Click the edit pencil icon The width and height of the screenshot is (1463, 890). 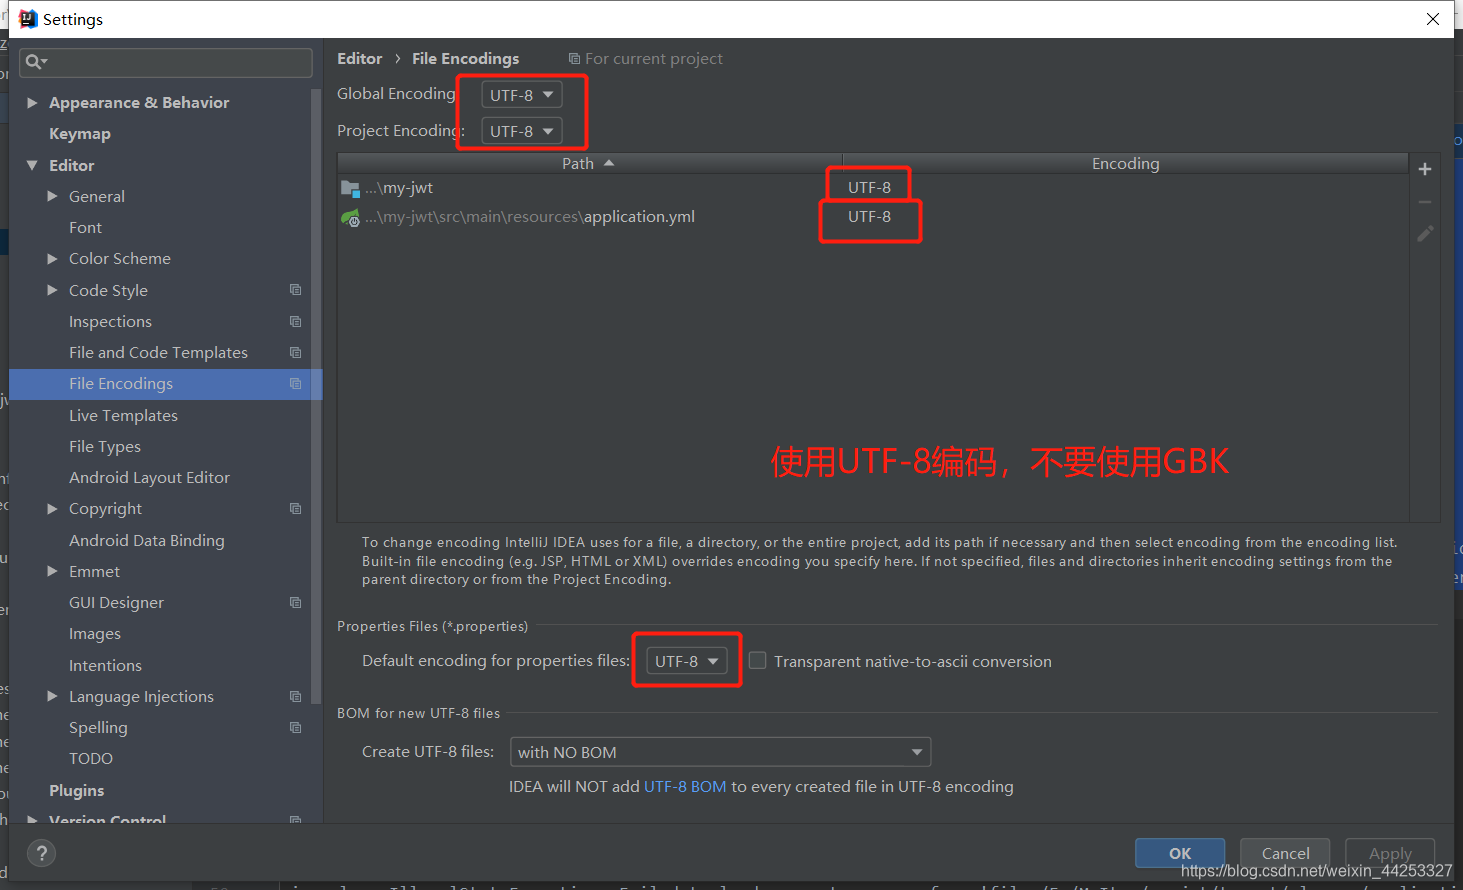[x=1425, y=233]
